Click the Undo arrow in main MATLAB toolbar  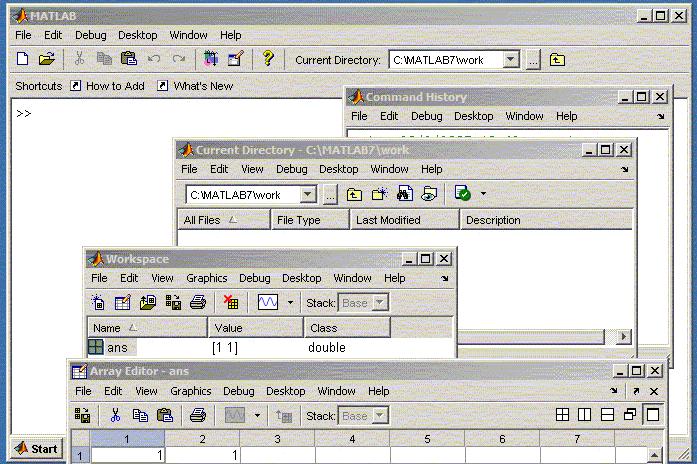[154, 59]
